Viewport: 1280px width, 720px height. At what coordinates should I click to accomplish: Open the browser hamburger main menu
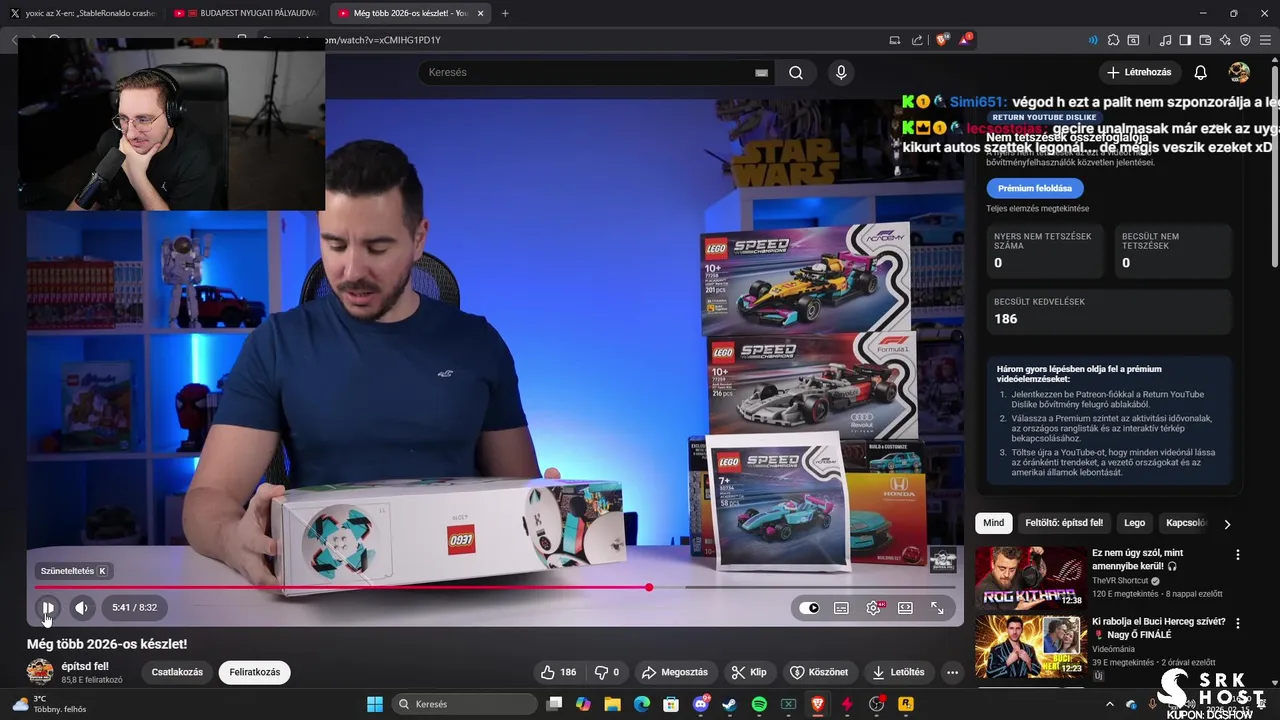pos(1267,40)
